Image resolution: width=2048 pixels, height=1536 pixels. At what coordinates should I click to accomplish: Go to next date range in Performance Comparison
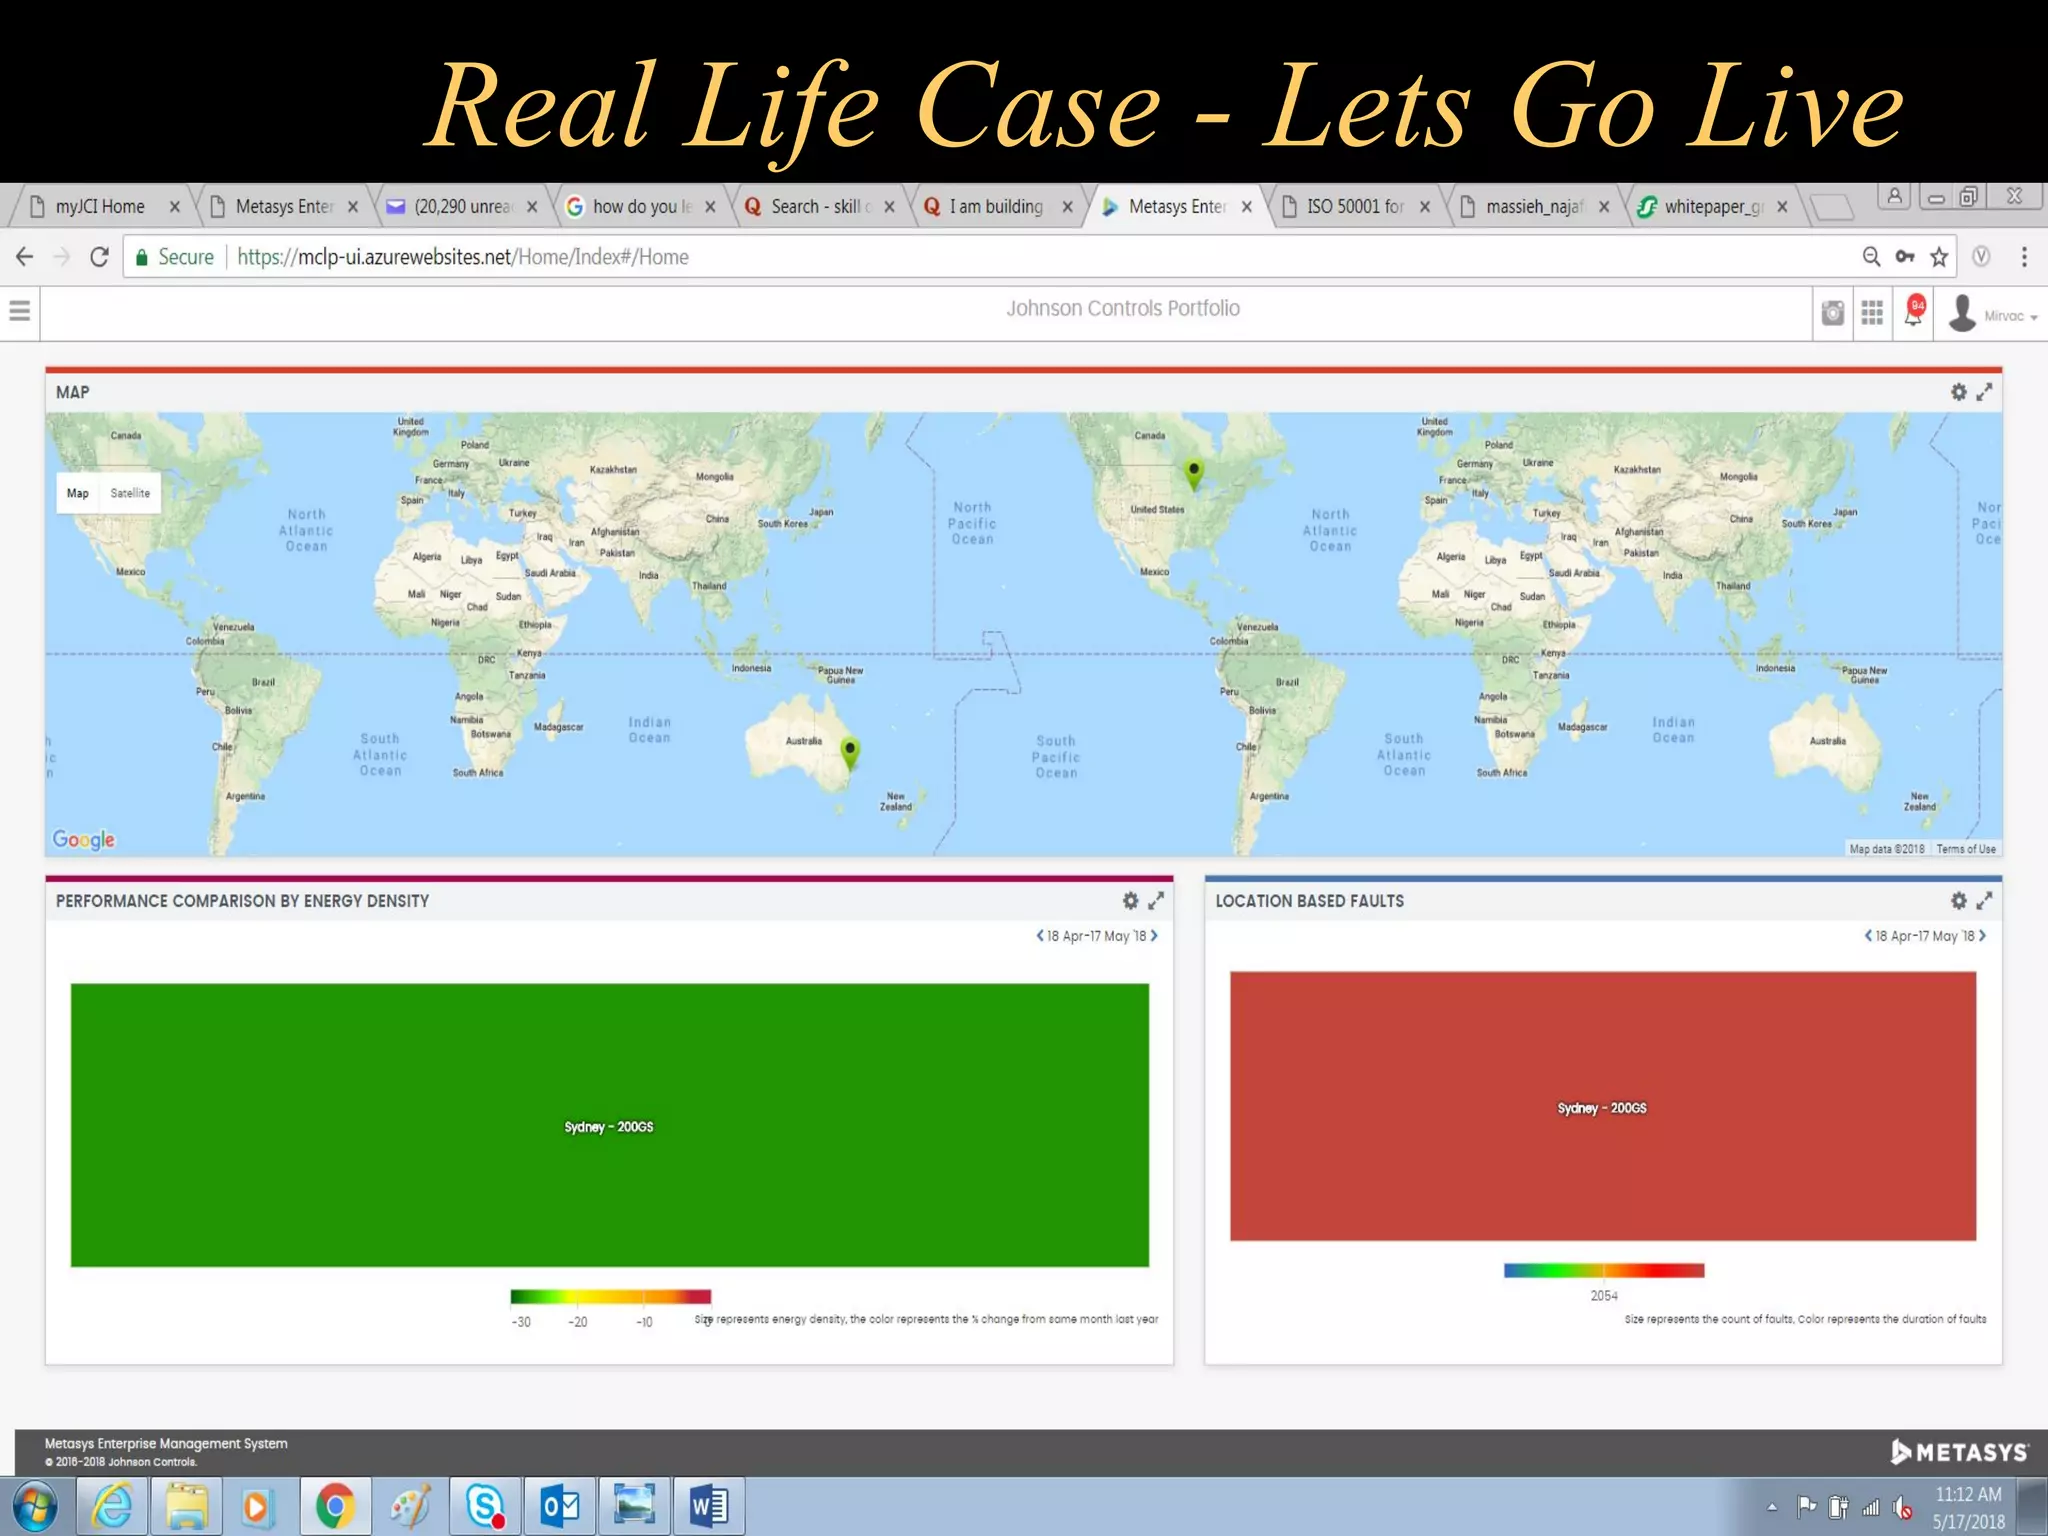click(1154, 936)
